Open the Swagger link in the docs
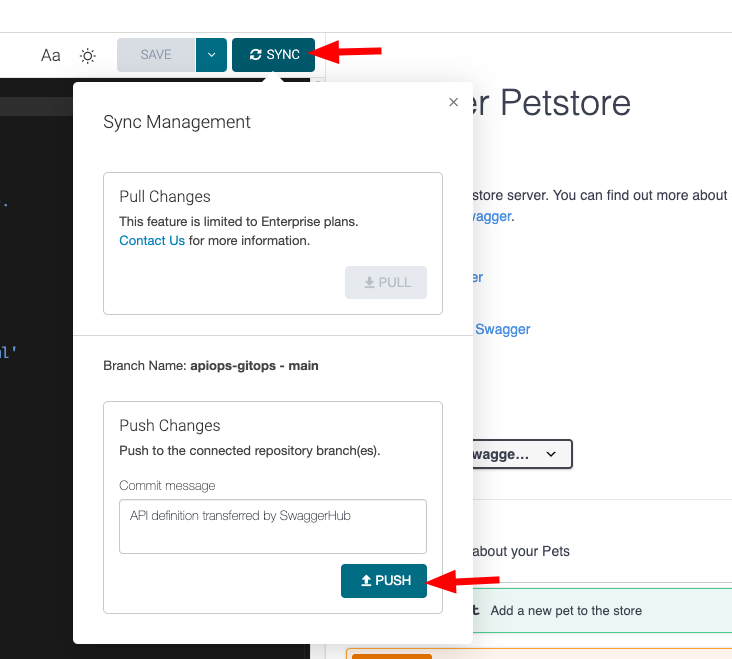Viewport: 732px width, 659px height. 503,330
